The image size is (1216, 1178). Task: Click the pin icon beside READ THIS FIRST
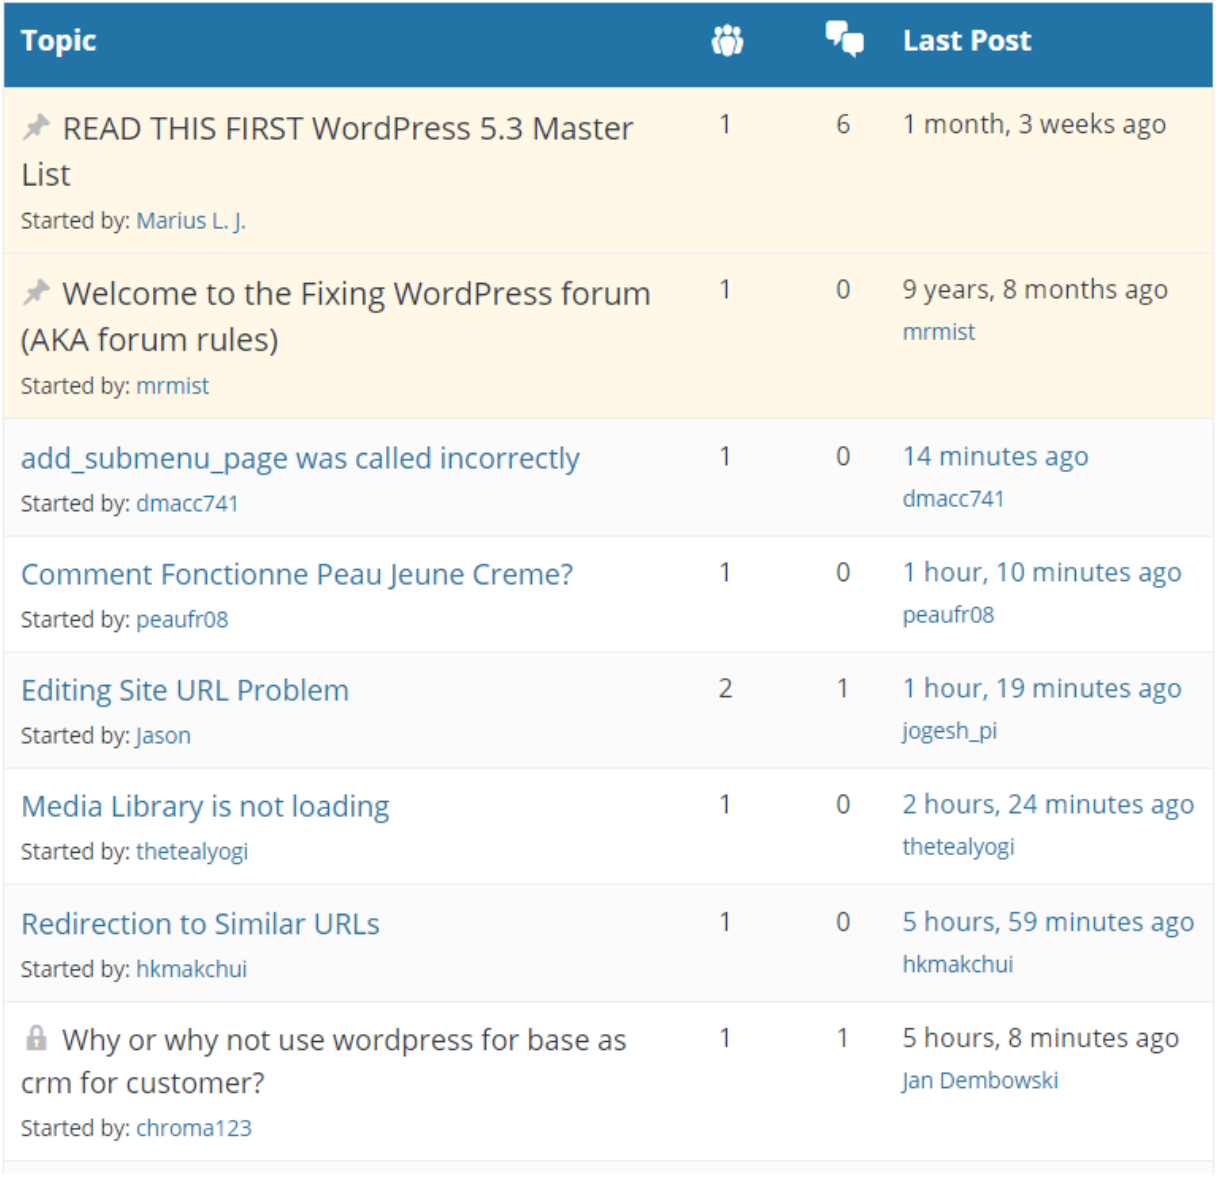(x=36, y=127)
